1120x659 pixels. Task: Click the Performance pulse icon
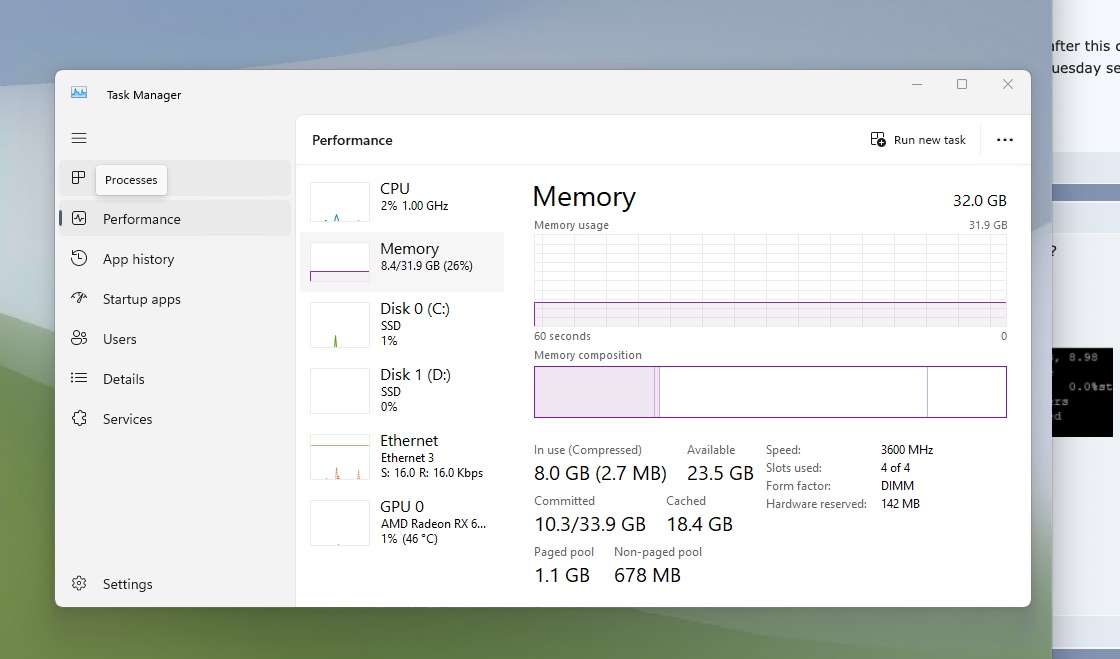79,218
